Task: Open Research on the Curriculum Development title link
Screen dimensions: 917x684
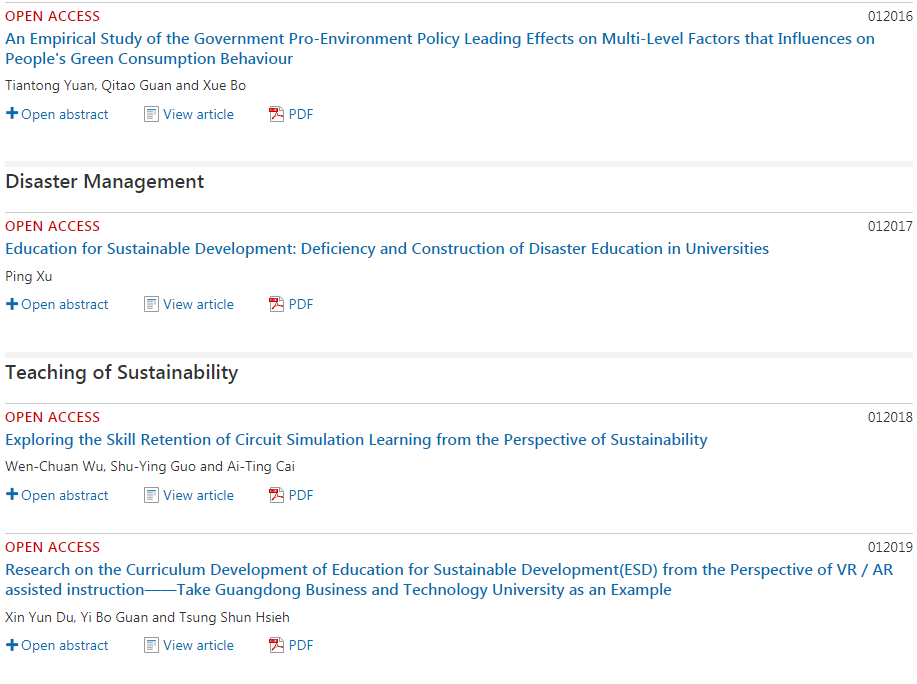Action: pos(449,579)
